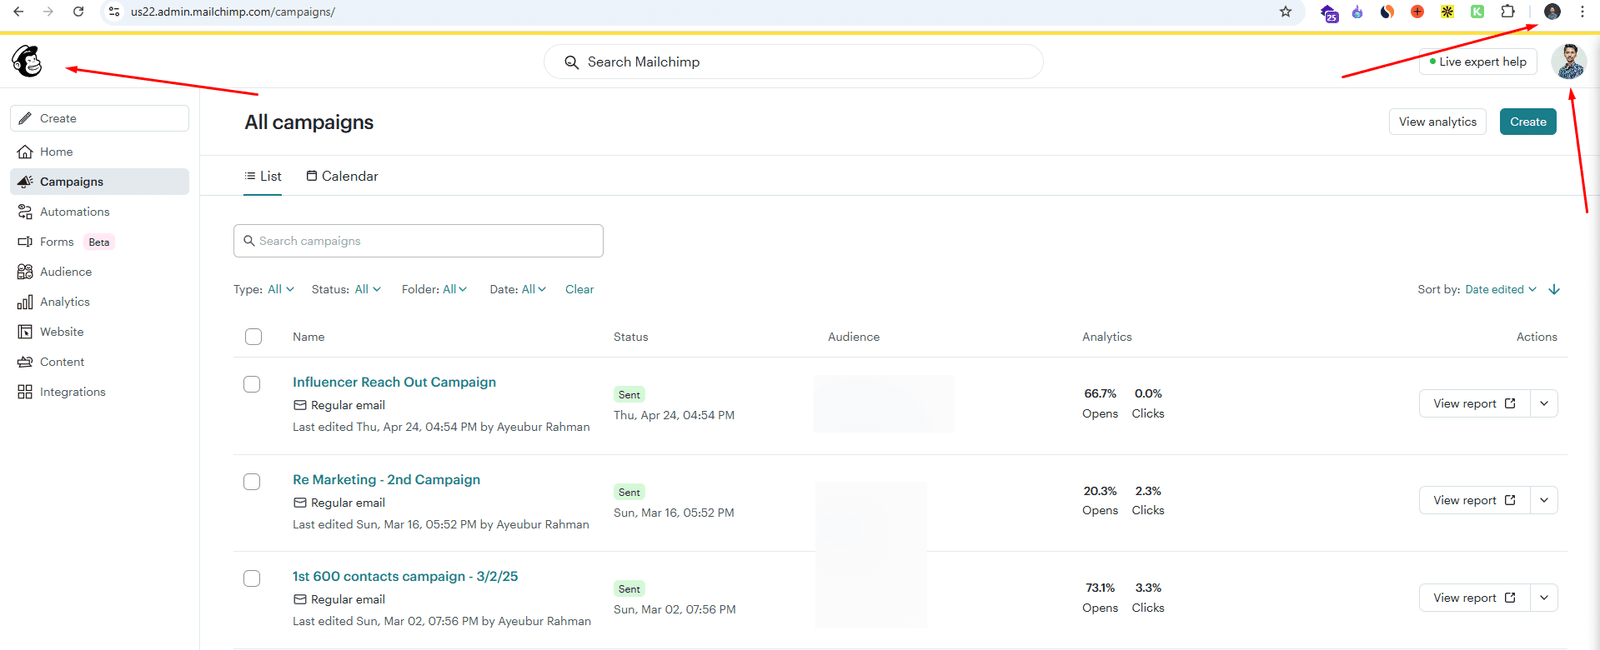Image resolution: width=1600 pixels, height=650 pixels.
Task: Open the browser extensions puzzle icon
Action: [x=1508, y=12]
